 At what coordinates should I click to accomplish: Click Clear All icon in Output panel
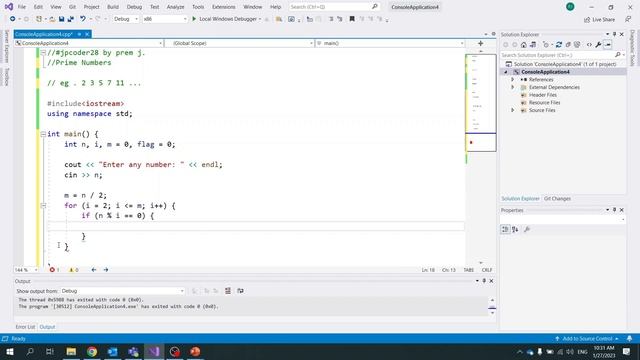(228, 291)
